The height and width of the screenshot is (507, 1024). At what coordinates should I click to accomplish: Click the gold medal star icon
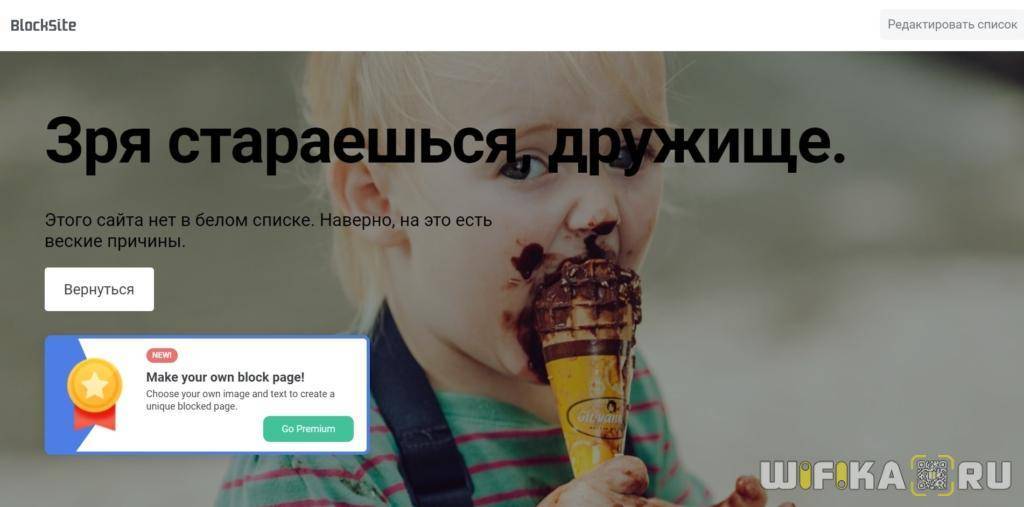coord(95,385)
